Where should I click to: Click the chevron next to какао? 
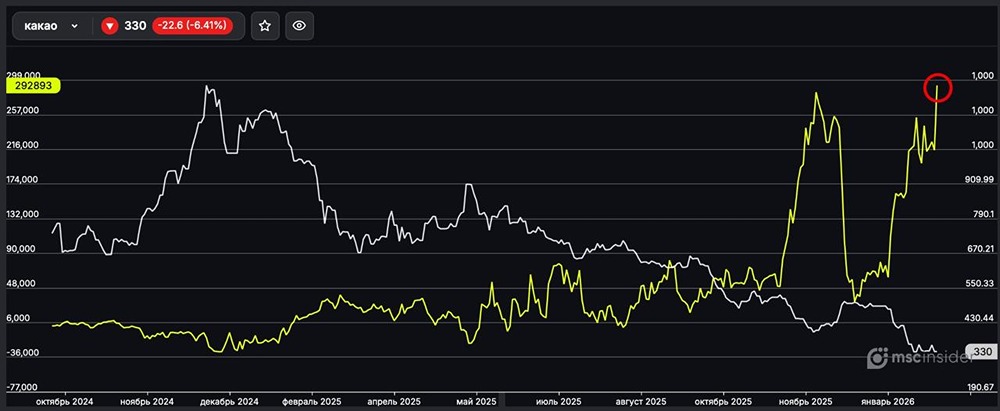coord(75,27)
